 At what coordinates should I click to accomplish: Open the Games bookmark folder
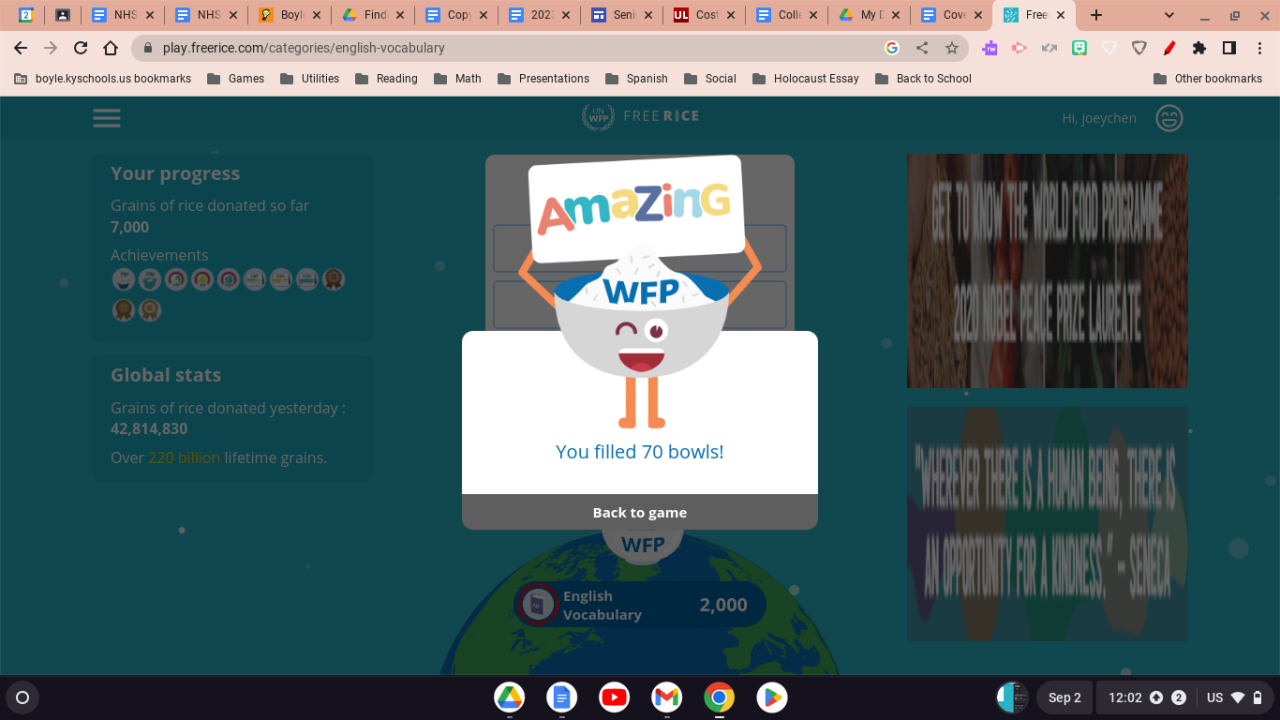click(236, 78)
